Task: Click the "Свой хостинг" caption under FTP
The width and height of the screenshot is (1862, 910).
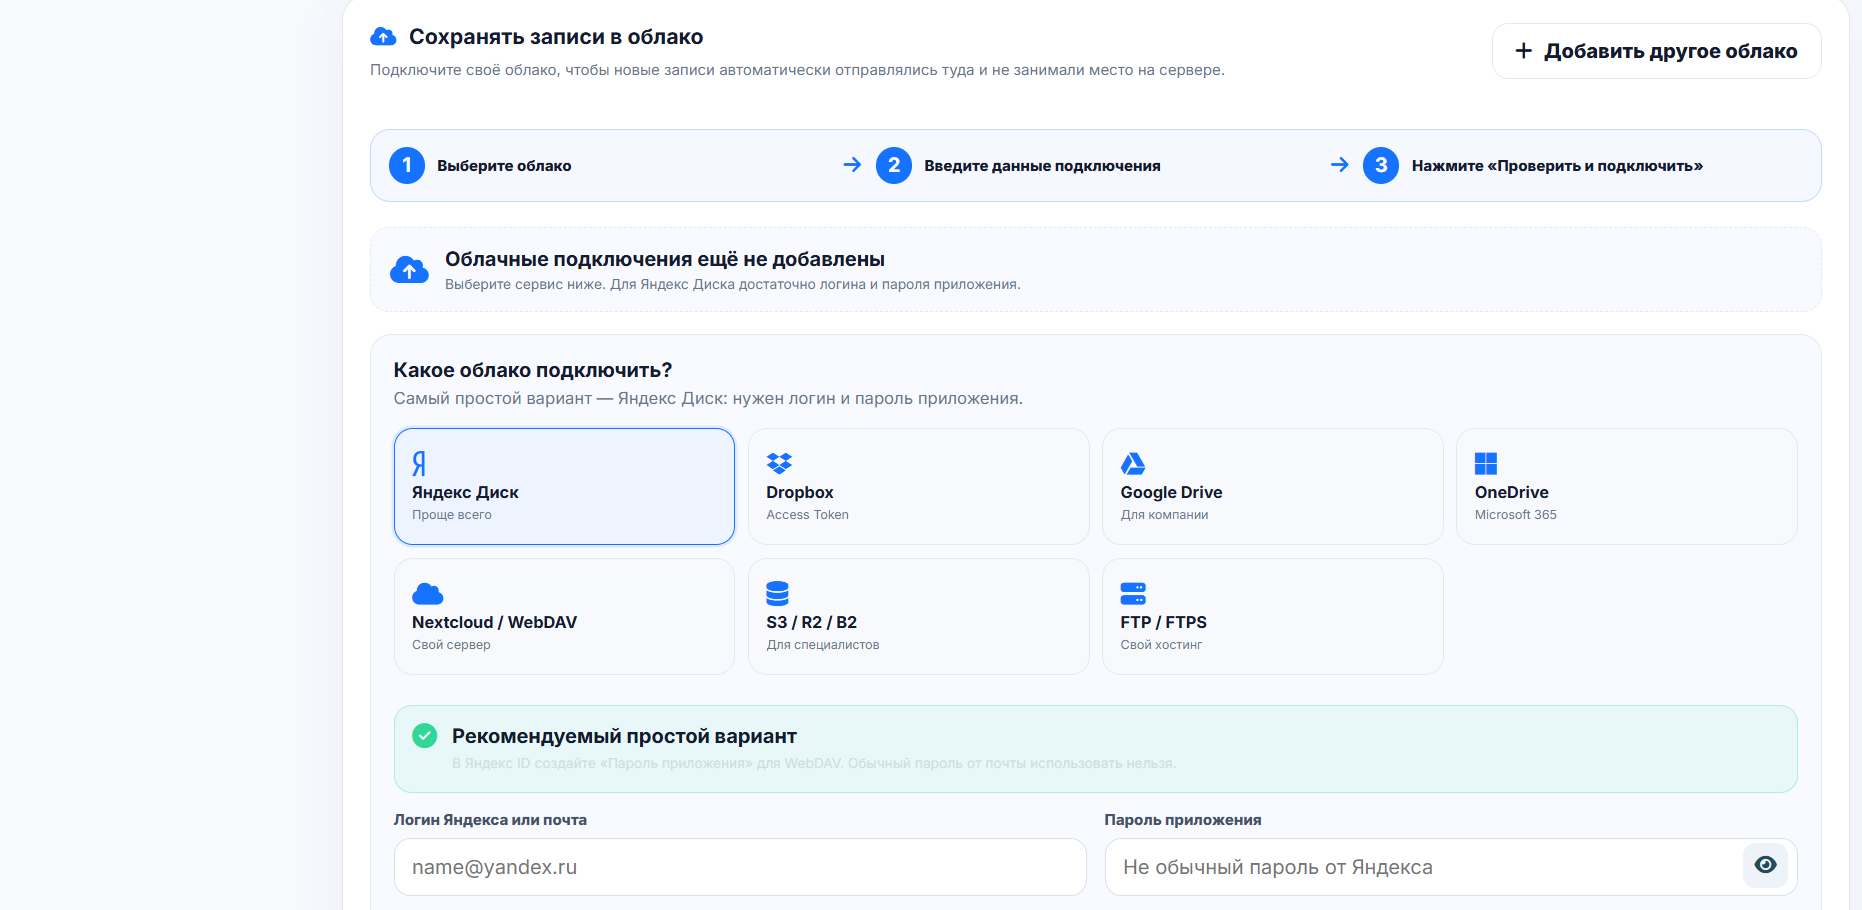Action: [x=1161, y=645]
